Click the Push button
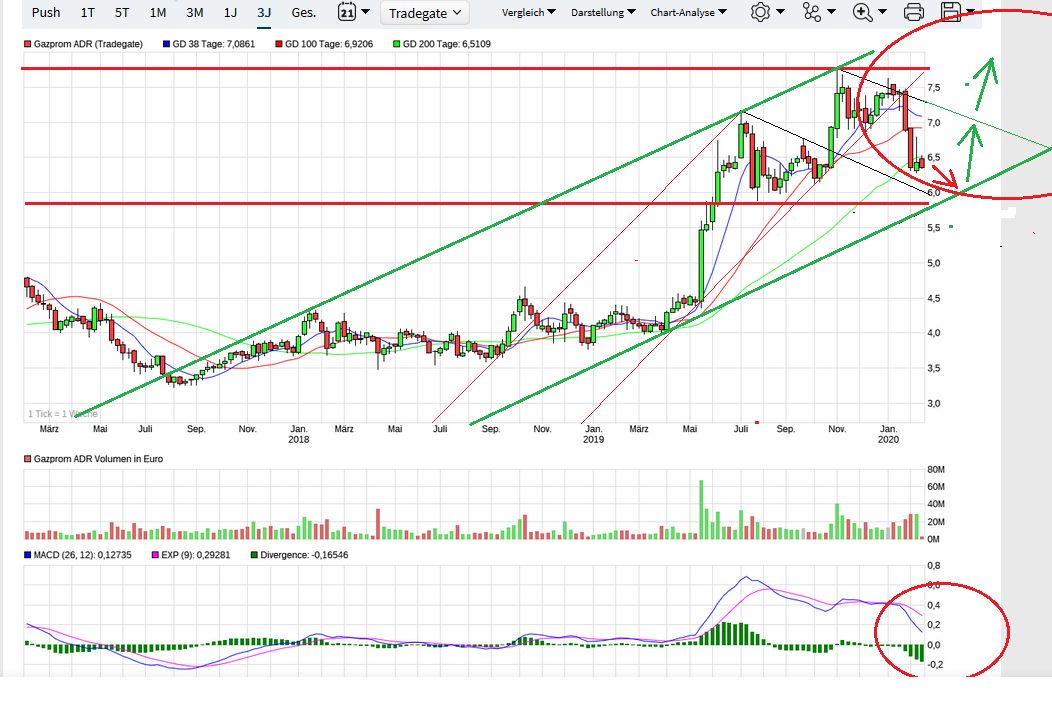Image resolution: width=1052 pixels, height=702 pixels. [46, 12]
